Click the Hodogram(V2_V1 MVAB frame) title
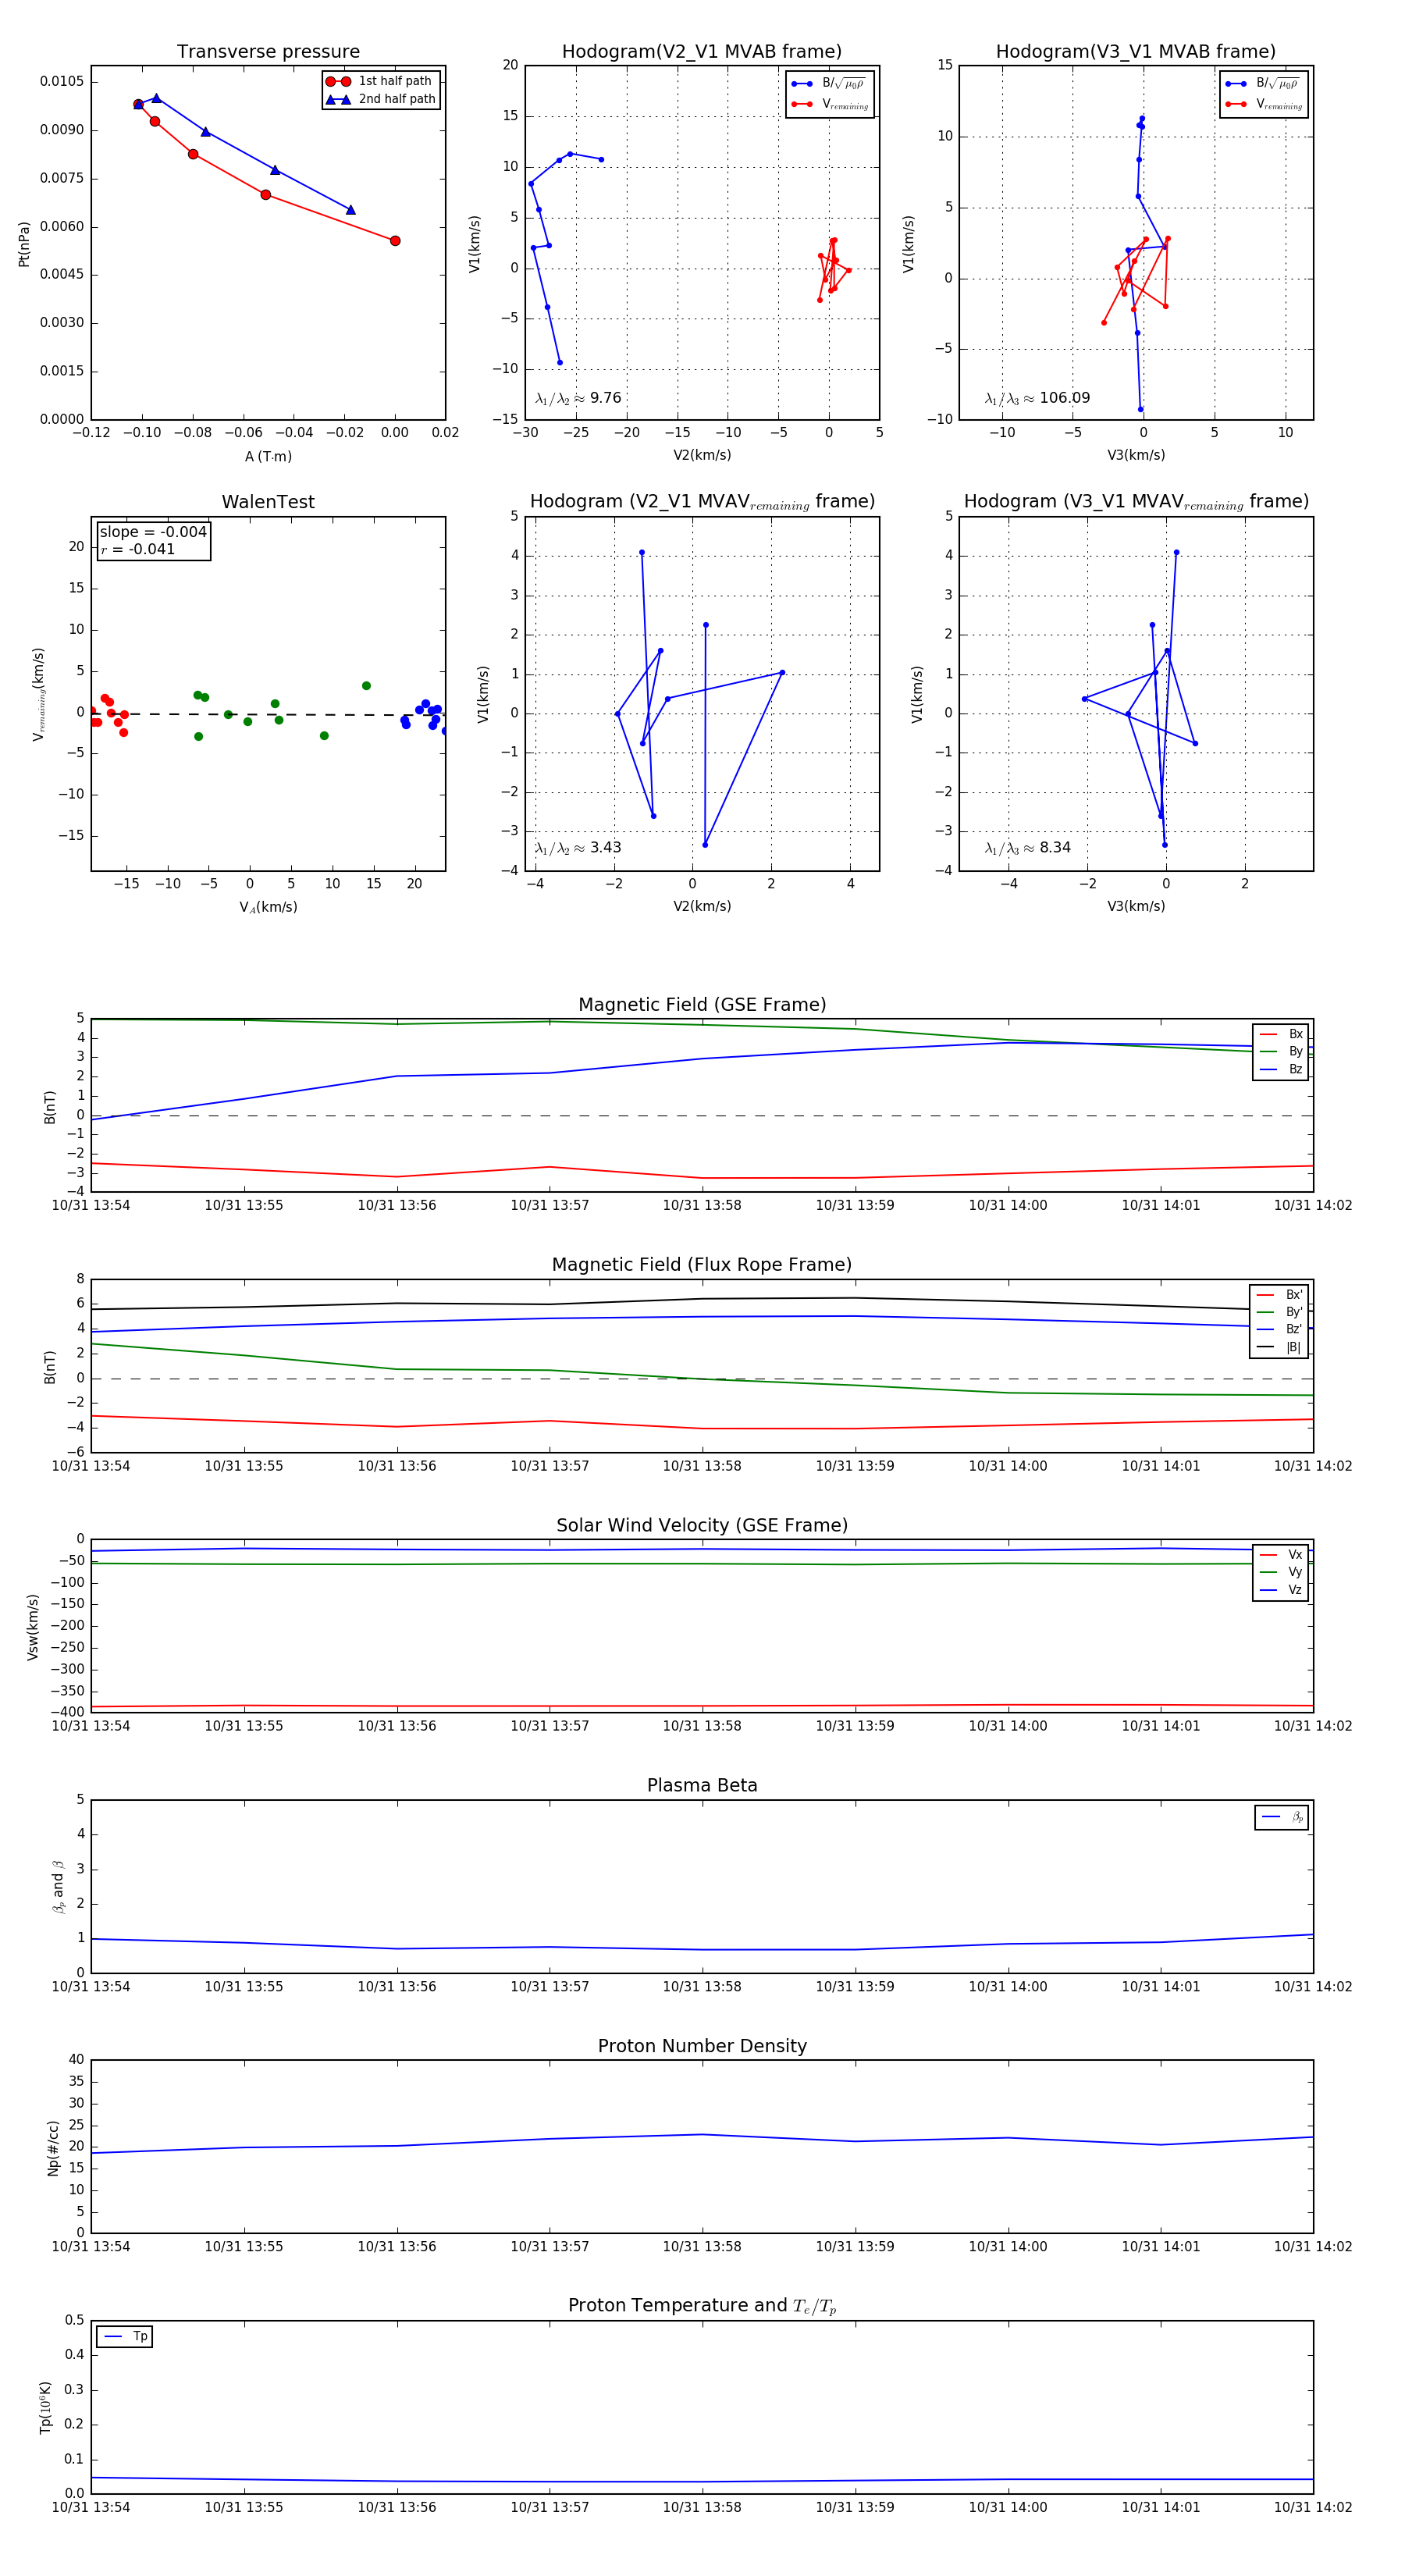 click(x=702, y=52)
